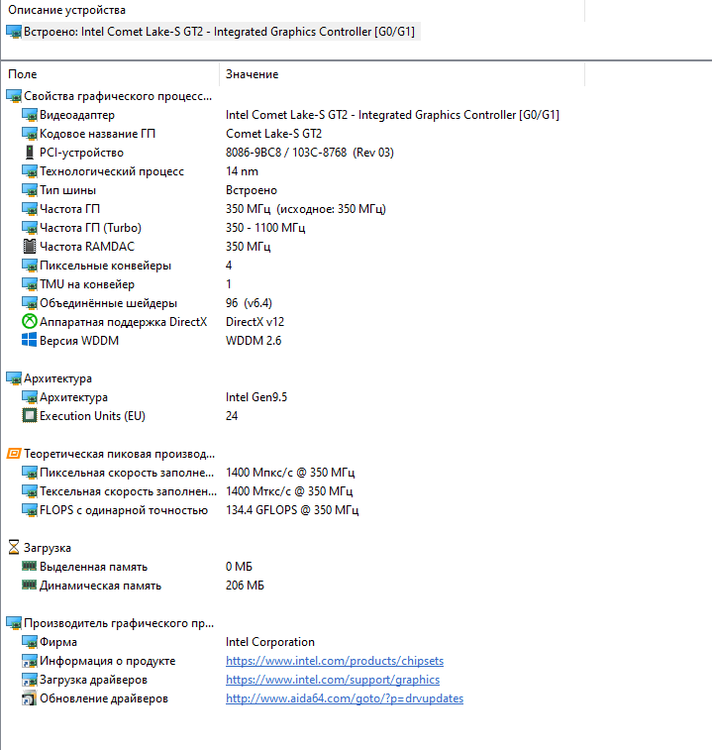The width and height of the screenshot is (712, 750).
Task: Click the Значение column header
Action: (402, 74)
